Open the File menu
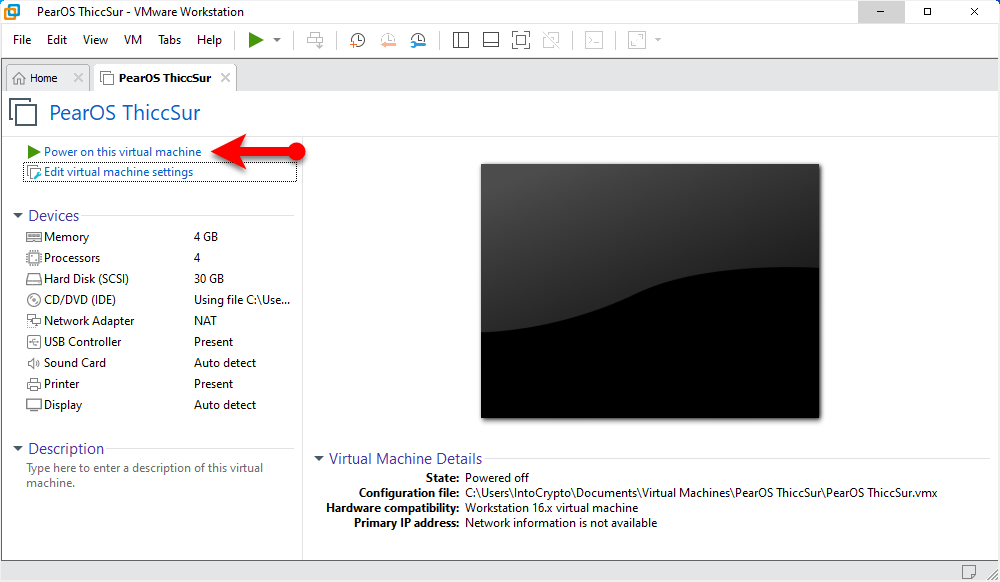Viewport: 1000px width, 582px height. (x=22, y=40)
